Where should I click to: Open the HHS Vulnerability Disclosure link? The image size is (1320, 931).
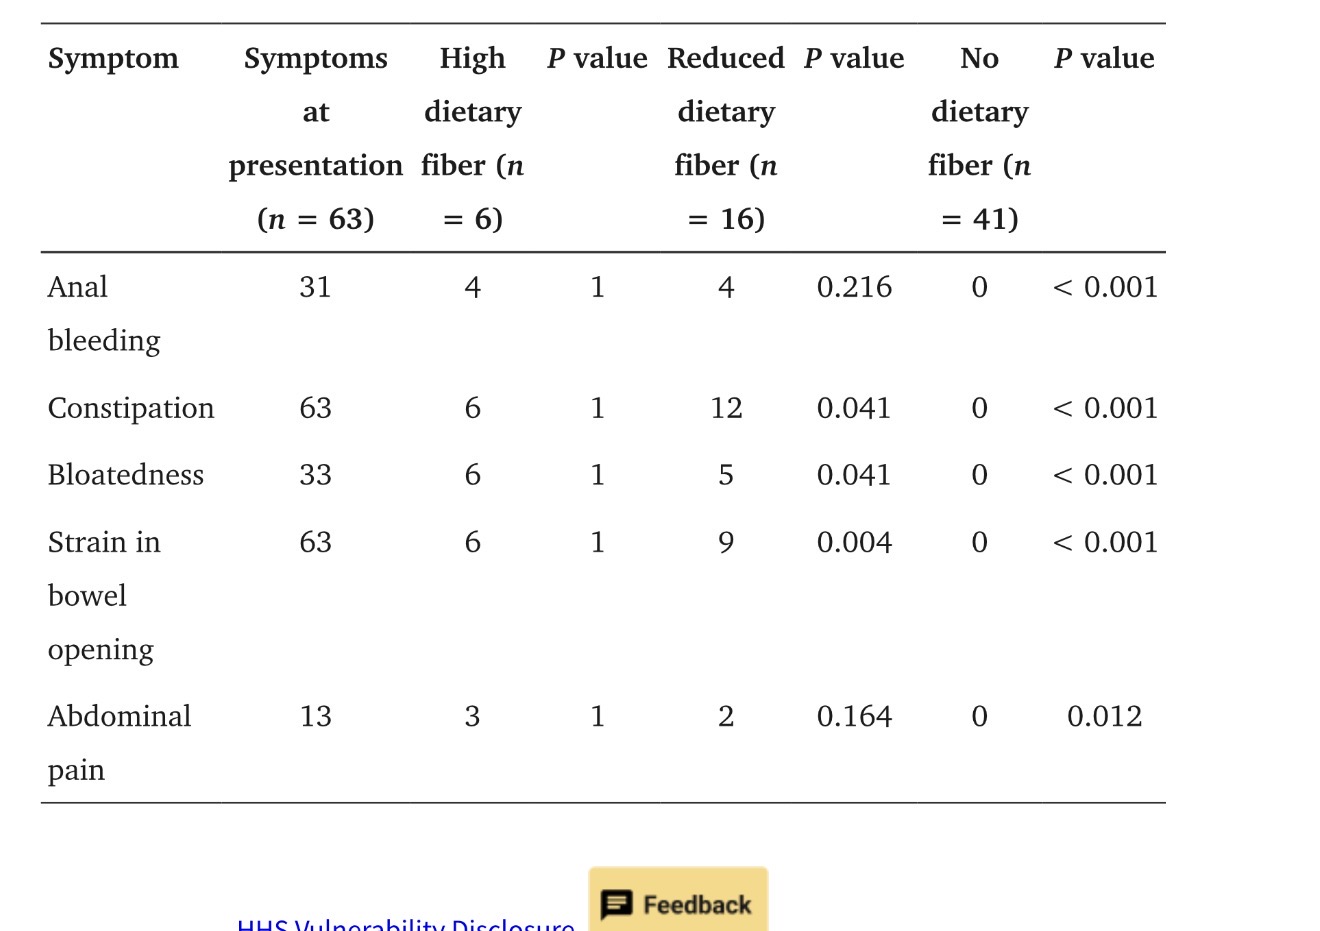click(406, 924)
